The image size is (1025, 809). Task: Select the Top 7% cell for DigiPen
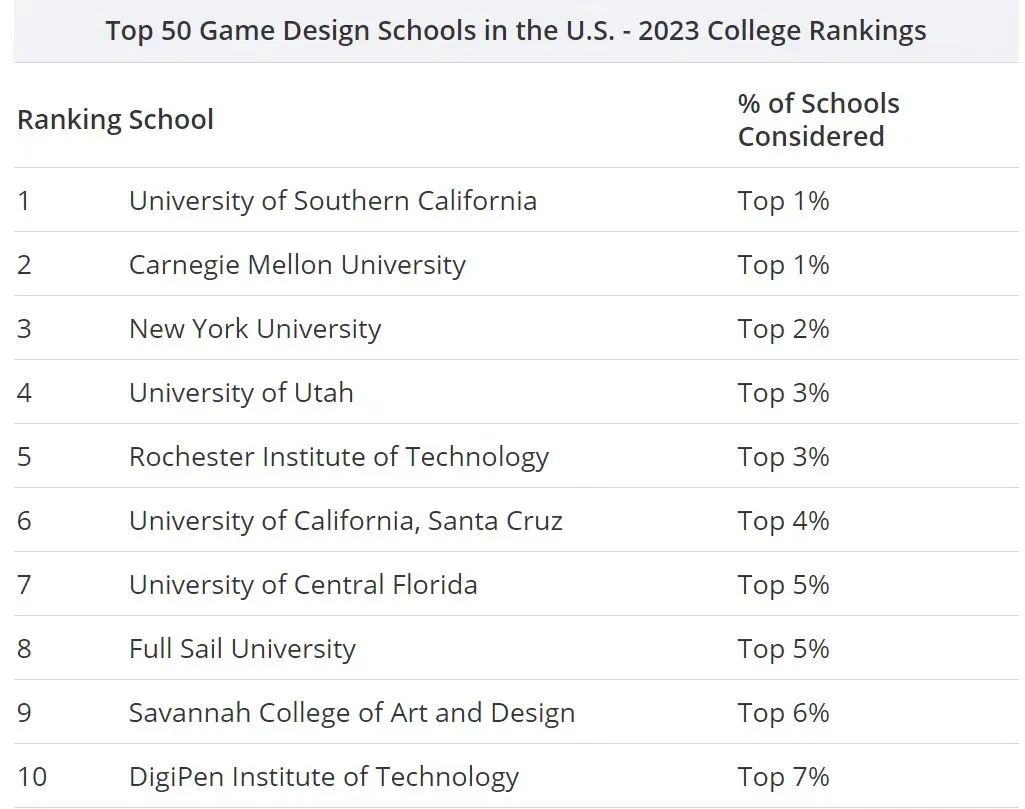pyautogui.click(x=783, y=777)
